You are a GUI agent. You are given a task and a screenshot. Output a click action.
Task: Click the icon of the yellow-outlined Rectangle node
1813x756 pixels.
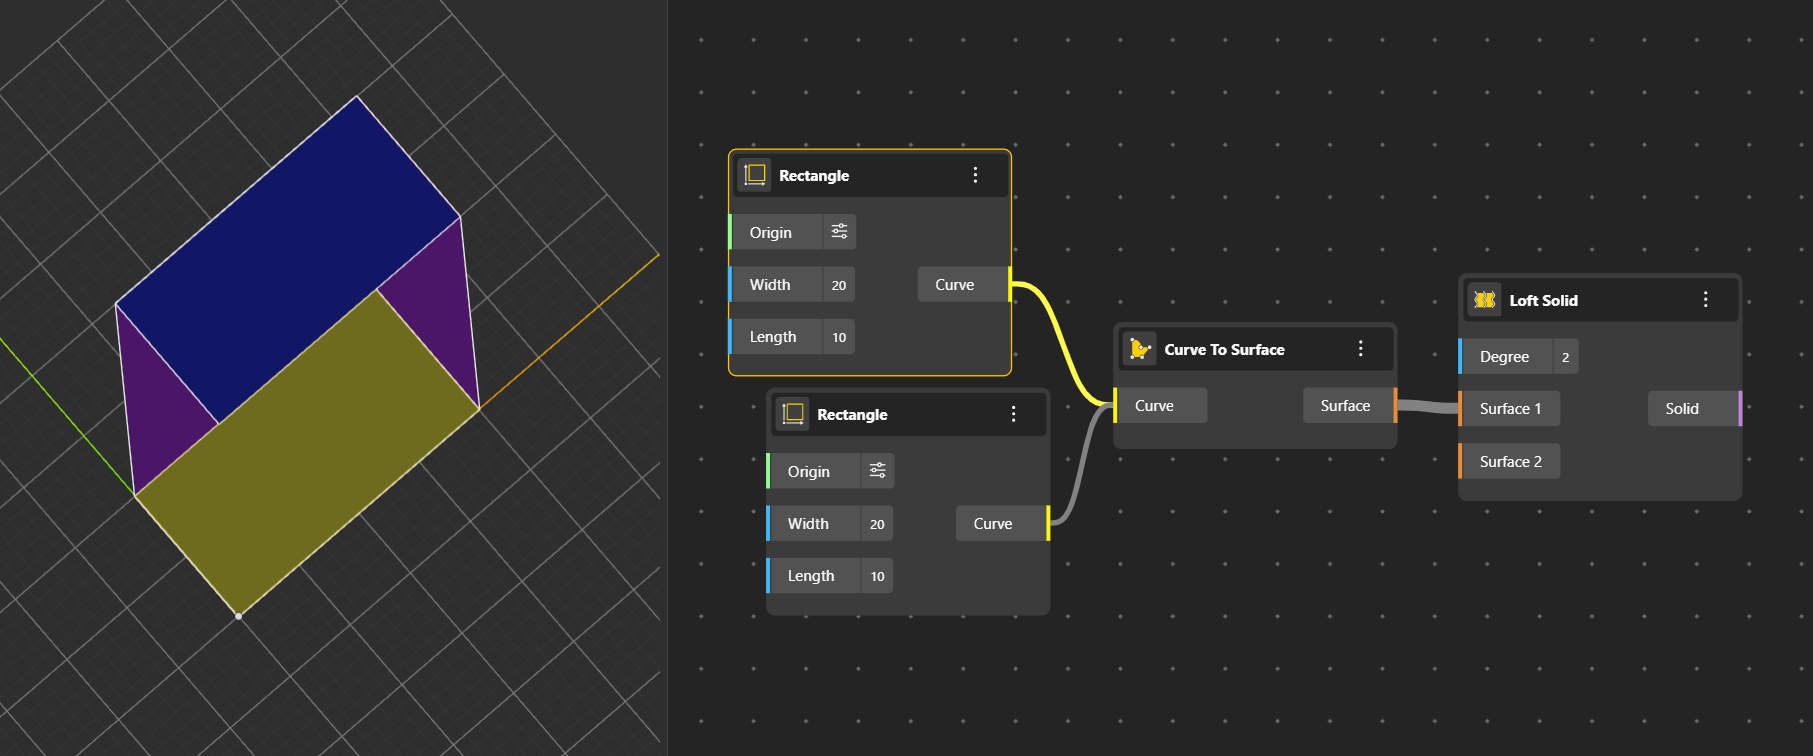[x=755, y=175]
